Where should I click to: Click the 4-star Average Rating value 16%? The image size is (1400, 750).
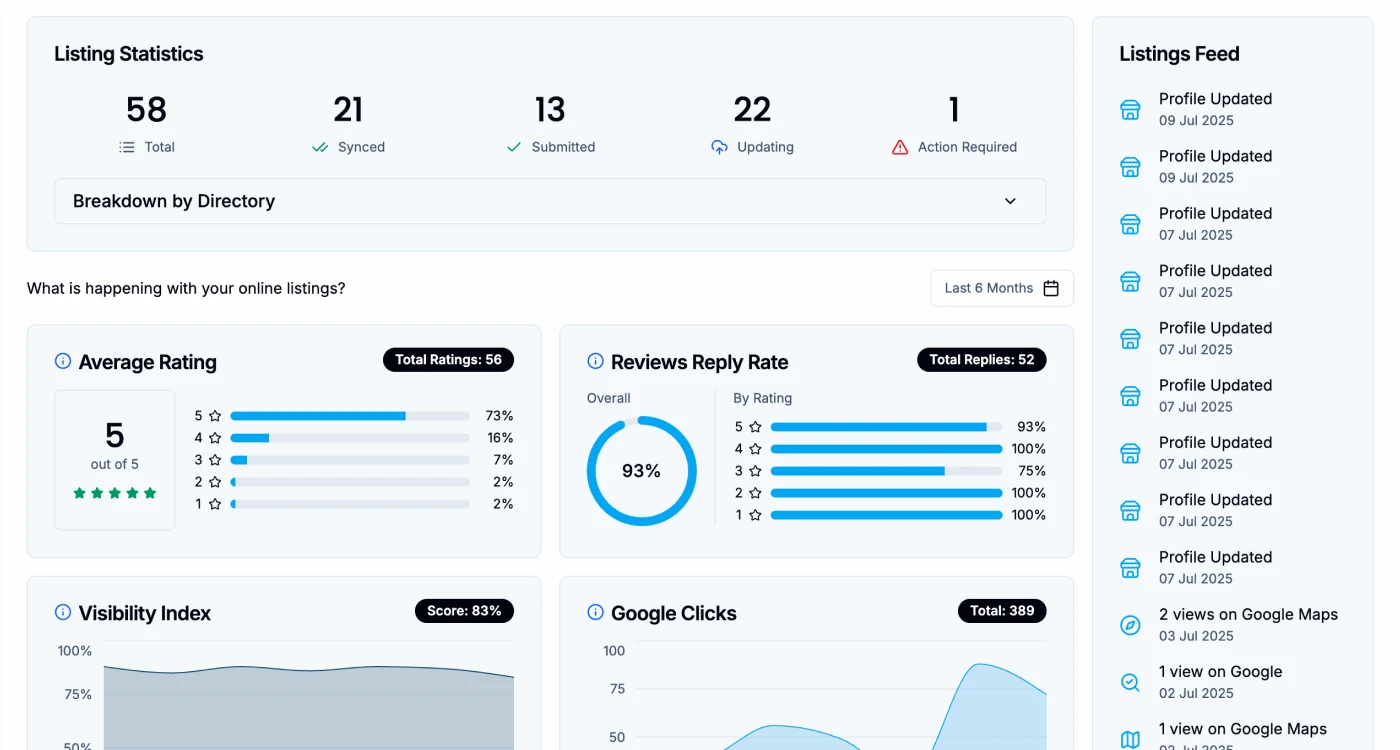tap(500, 438)
